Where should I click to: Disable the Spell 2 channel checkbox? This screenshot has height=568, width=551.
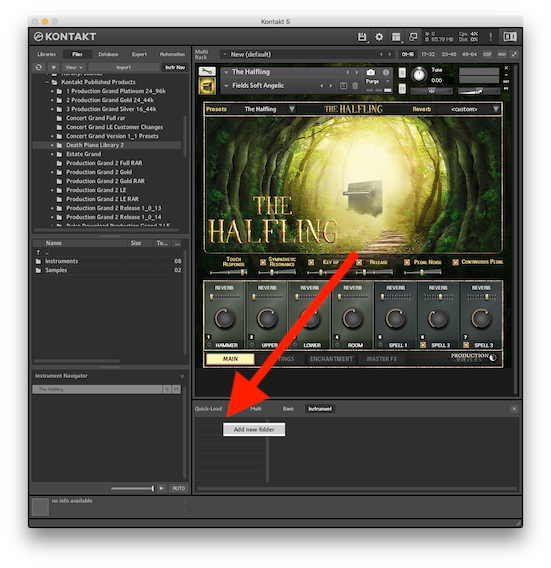(x=423, y=345)
